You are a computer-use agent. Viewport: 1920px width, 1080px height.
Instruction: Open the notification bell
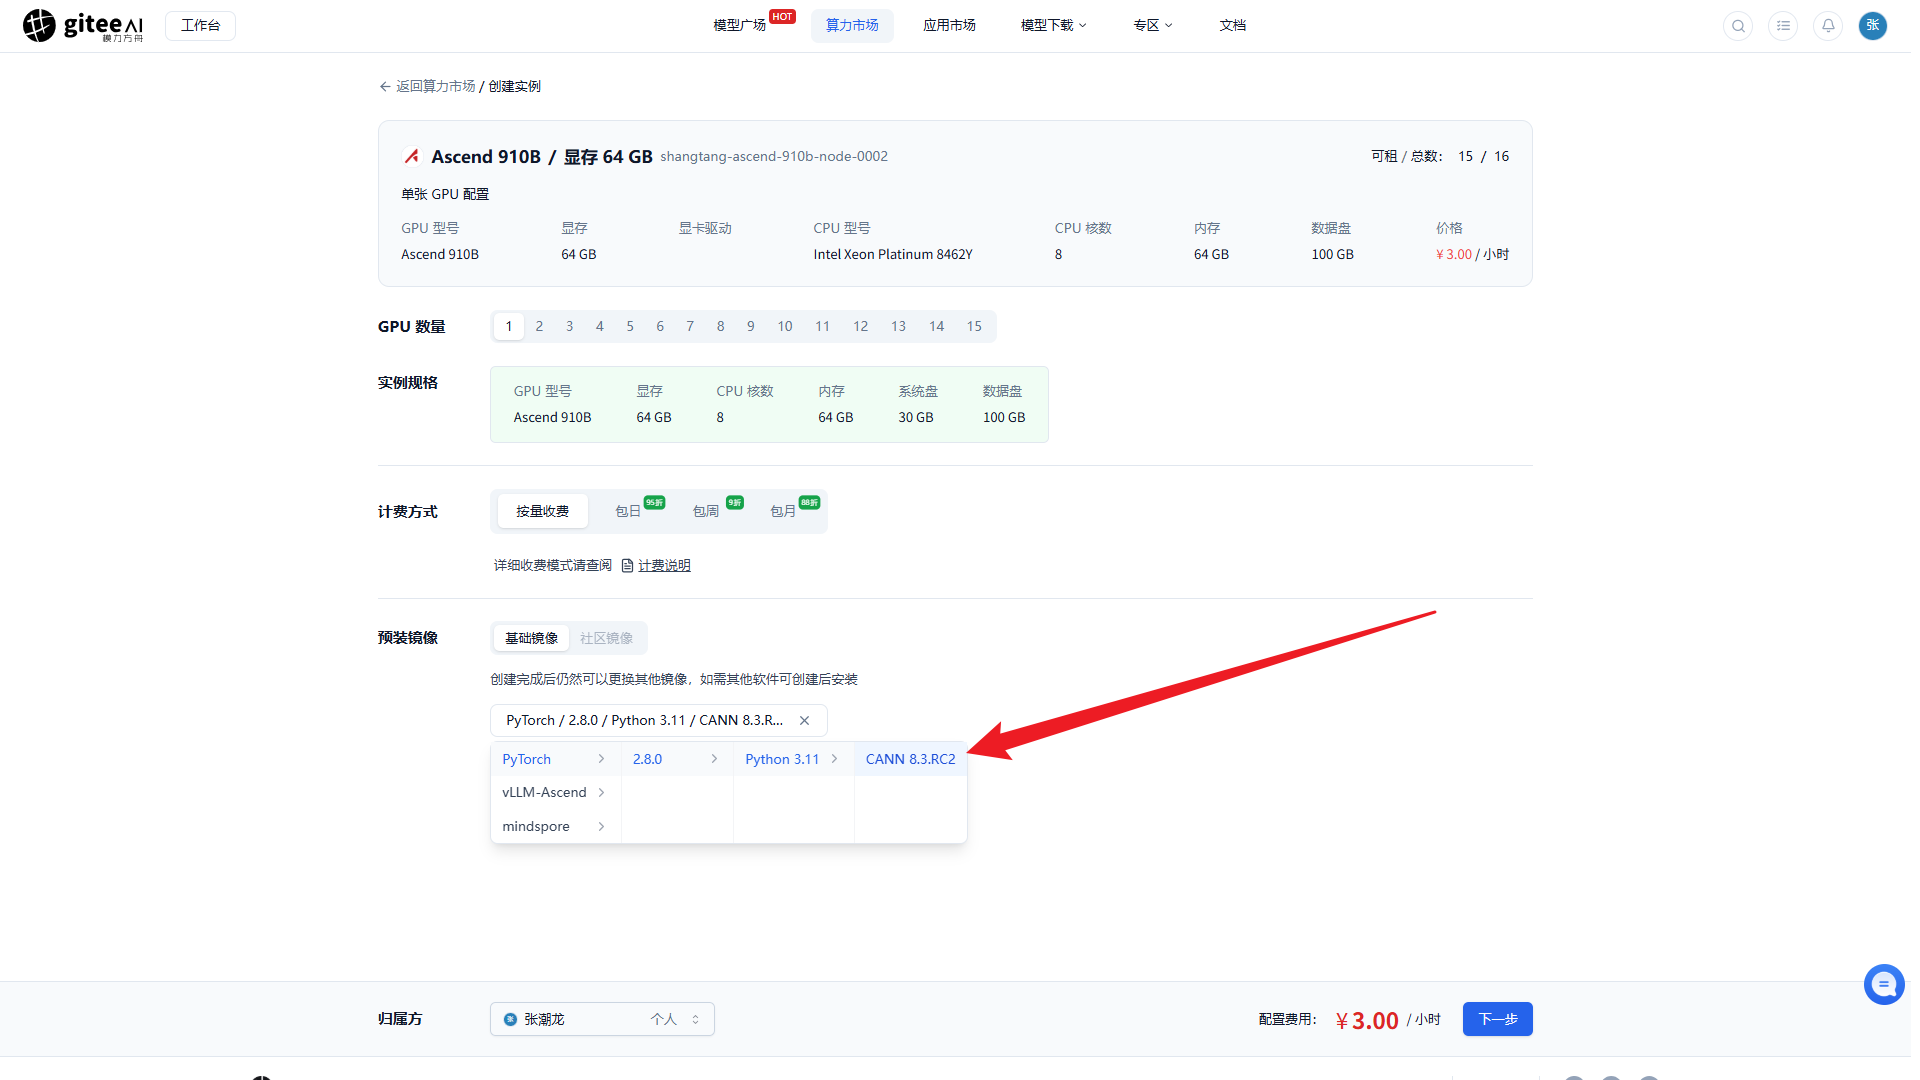[1828, 26]
